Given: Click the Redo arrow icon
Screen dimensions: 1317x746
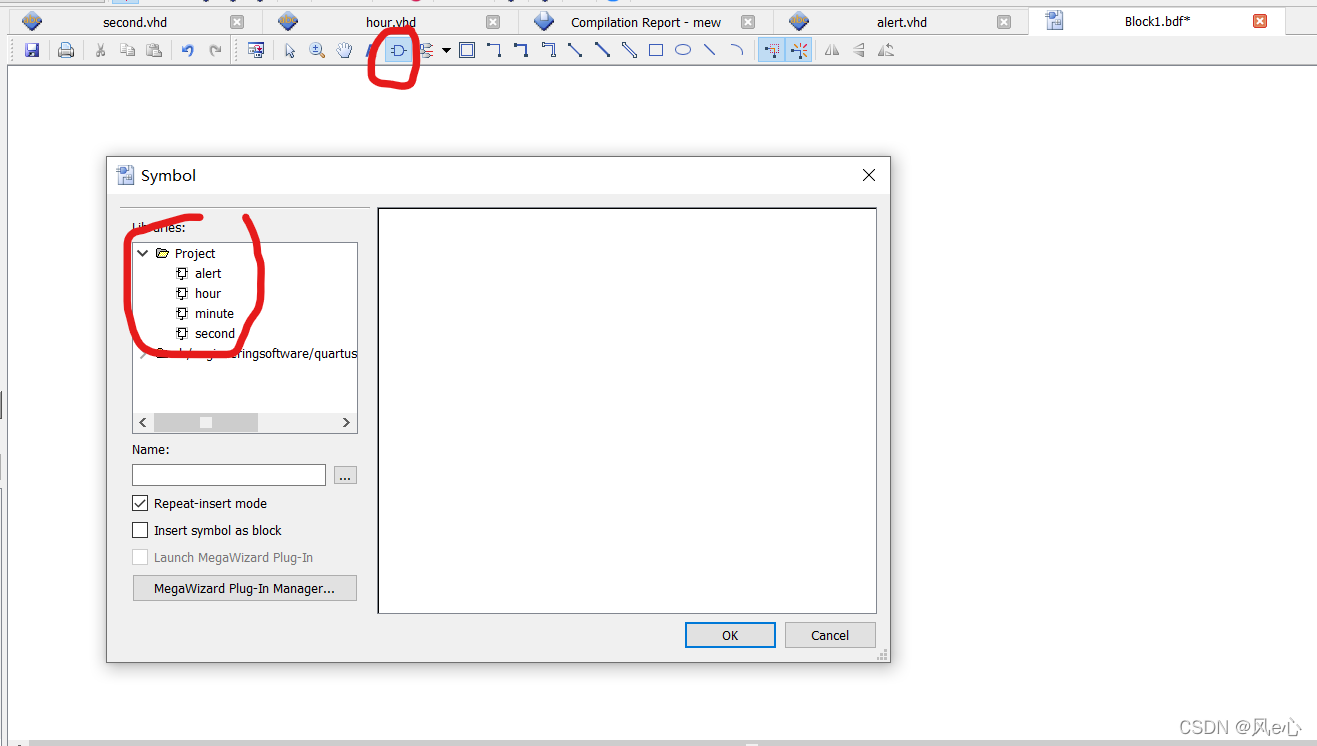Looking at the screenshot, I should [x=215, y=50].
